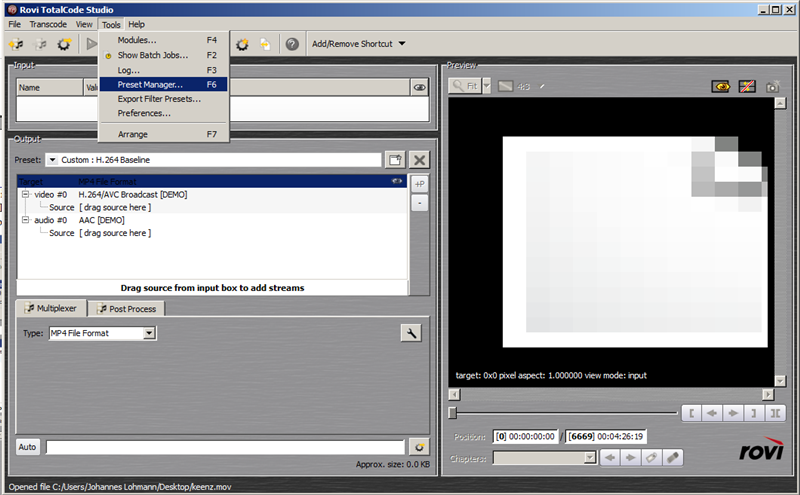The height and width of the screenshot is (495, 800).
Task: Open the zoom Fit dropdown arrow
Action: tap(487, 86)
